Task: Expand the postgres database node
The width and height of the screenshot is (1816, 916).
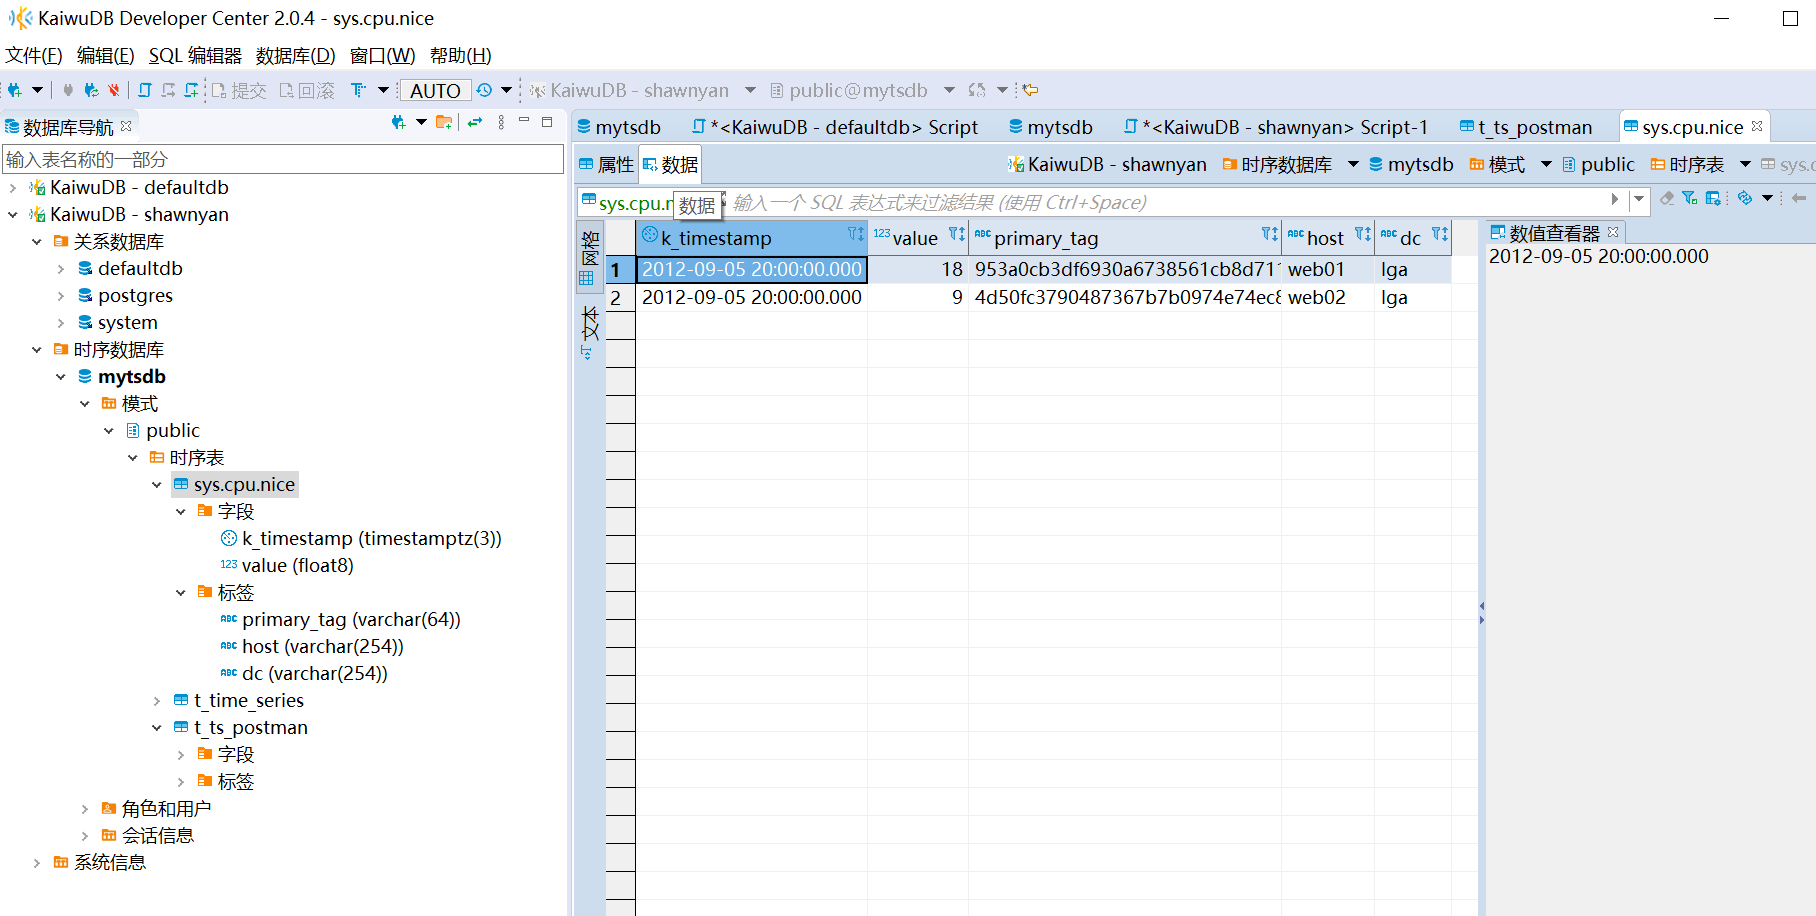Action: (61, 295)
